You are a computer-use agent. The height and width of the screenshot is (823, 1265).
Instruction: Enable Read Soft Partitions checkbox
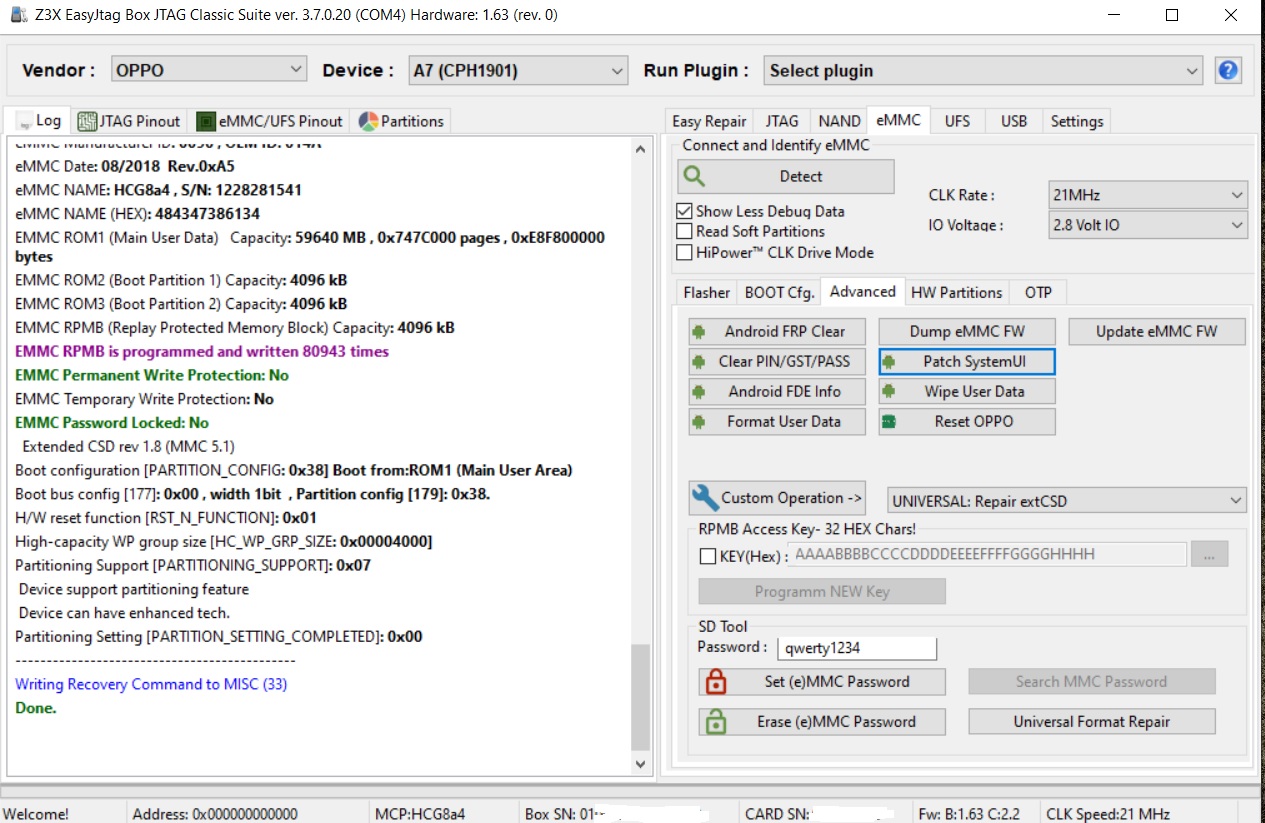[x=684, y=231]
